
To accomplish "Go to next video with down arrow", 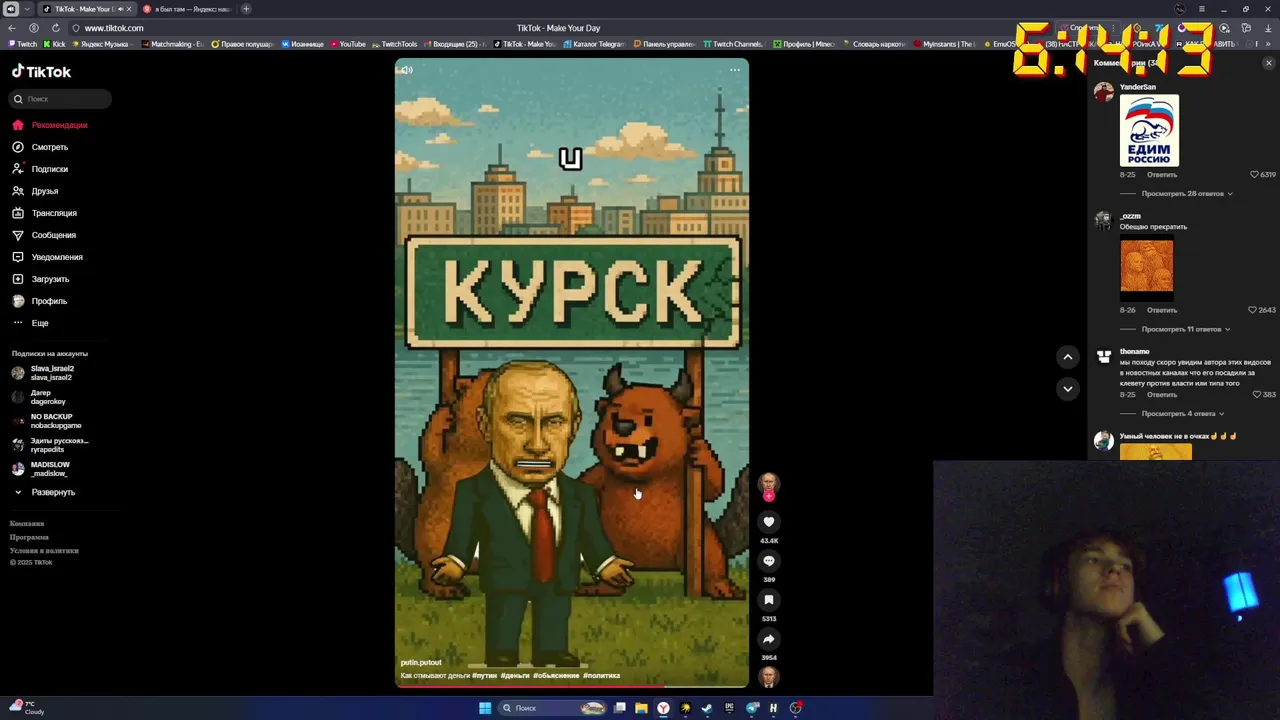I will tap(1068, 389).
